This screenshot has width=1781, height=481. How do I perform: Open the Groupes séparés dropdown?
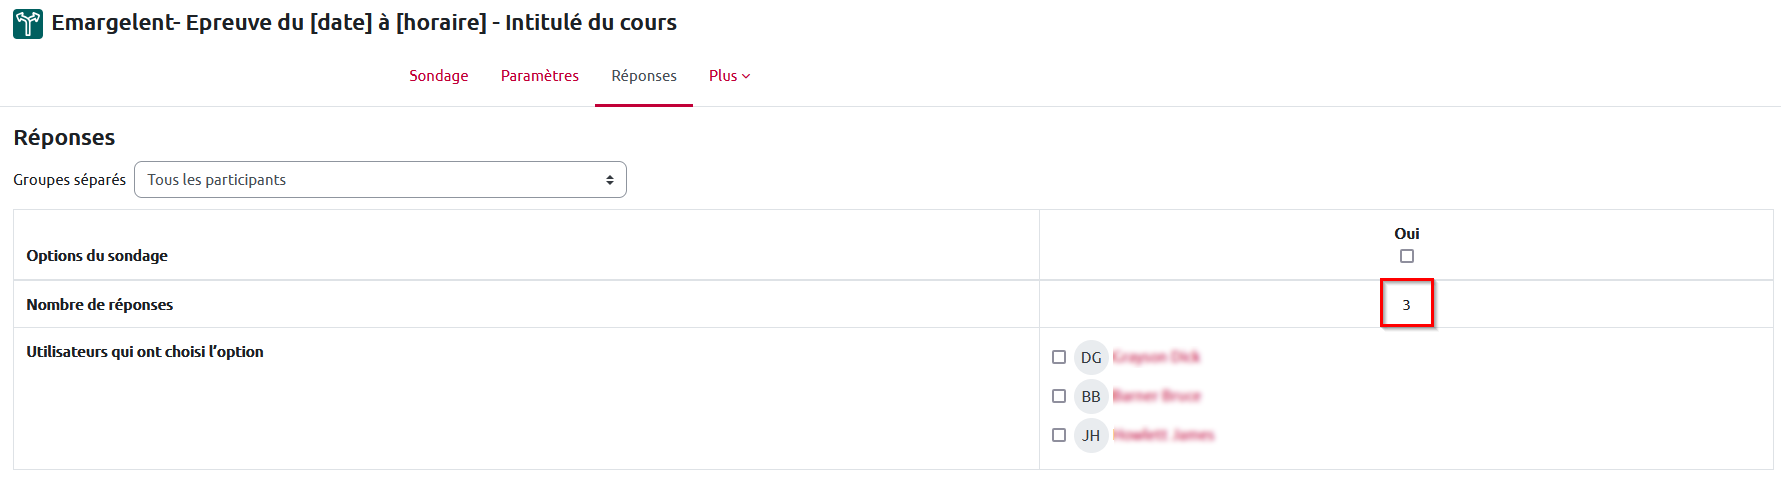380,180
